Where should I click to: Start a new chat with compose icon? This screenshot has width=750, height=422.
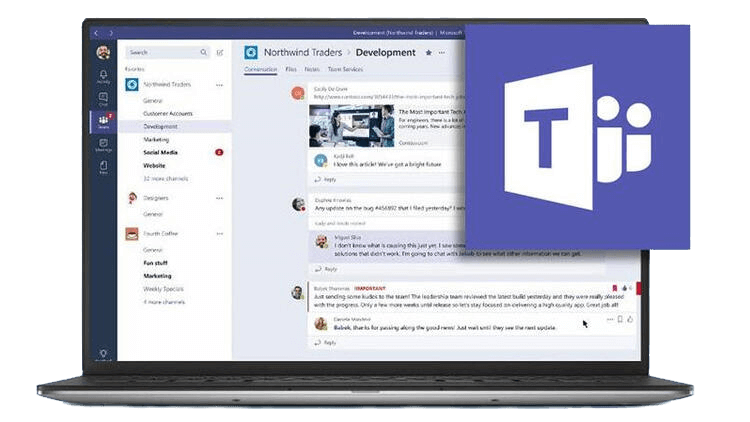pyautogui.click(x=220, y=53)
